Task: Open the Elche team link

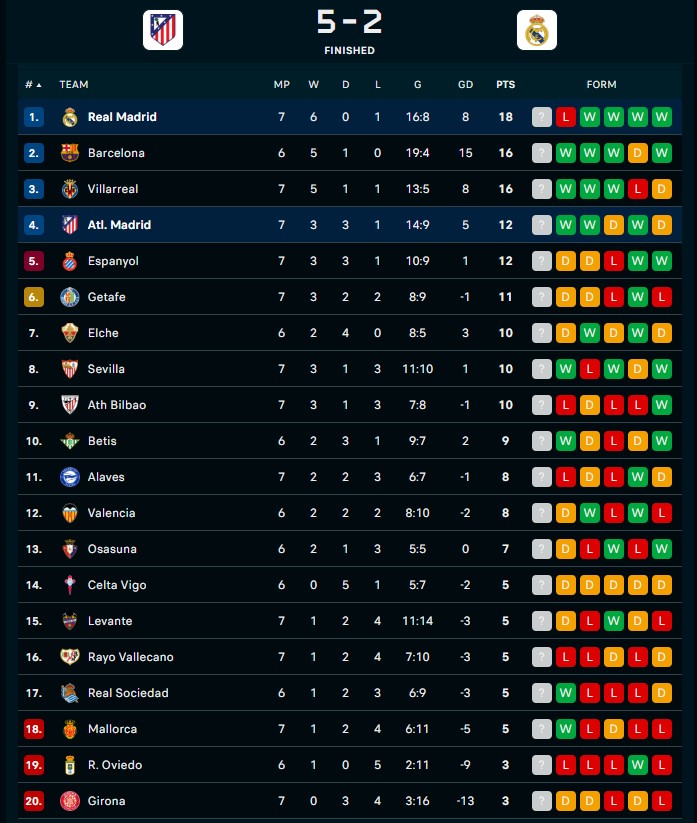Action: (x=103, y=333)
